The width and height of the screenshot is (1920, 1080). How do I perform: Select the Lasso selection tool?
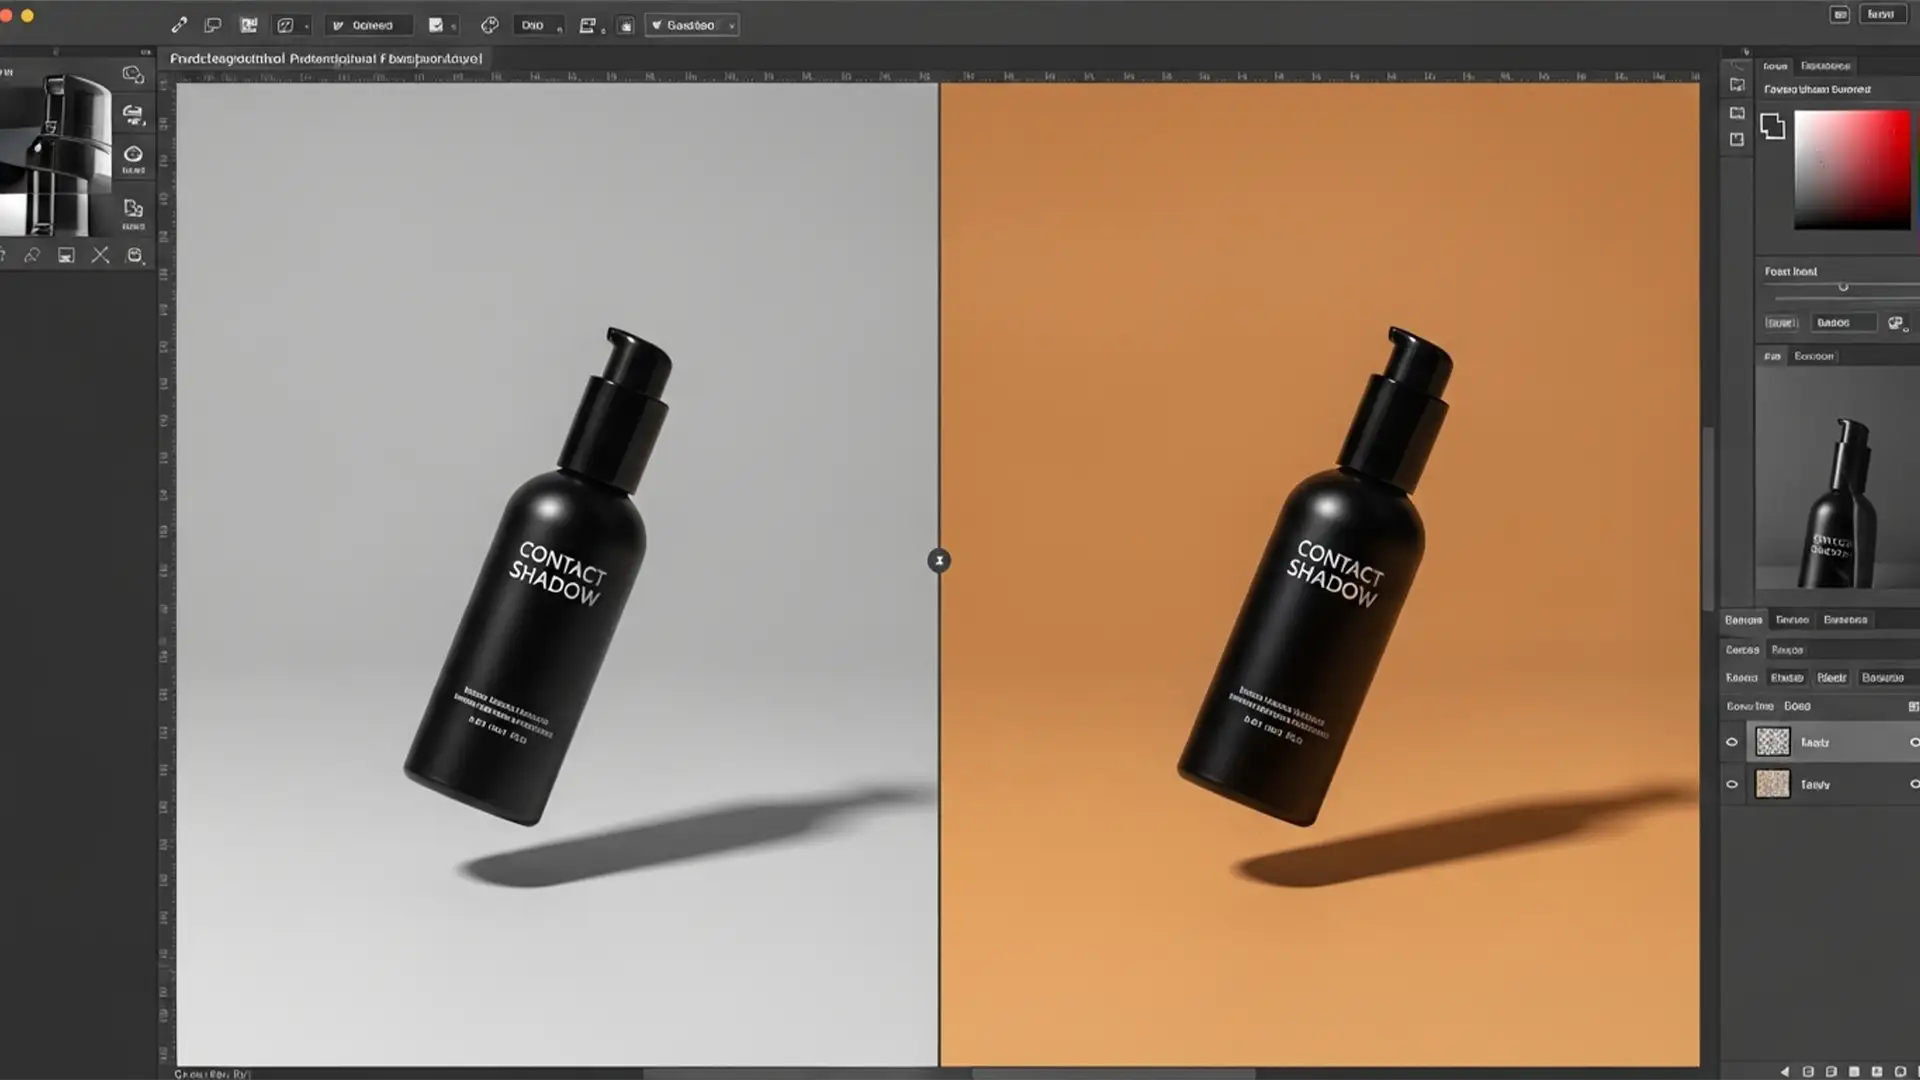tap(212, 25)
